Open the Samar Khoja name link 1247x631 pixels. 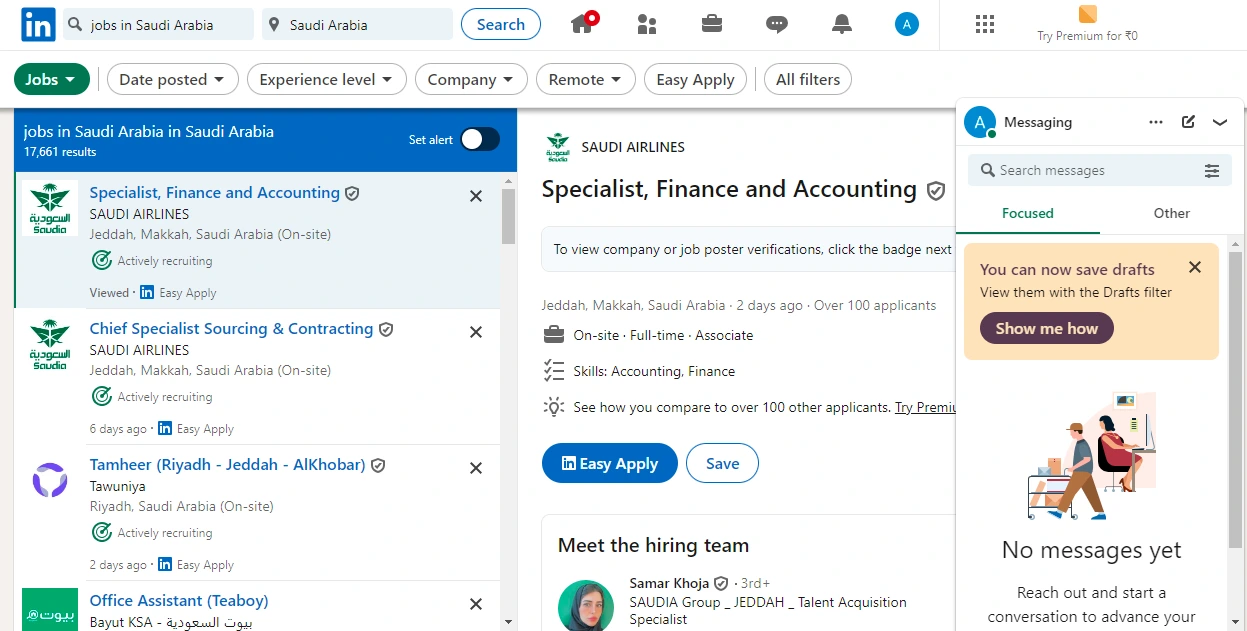(x=669, y=583)
